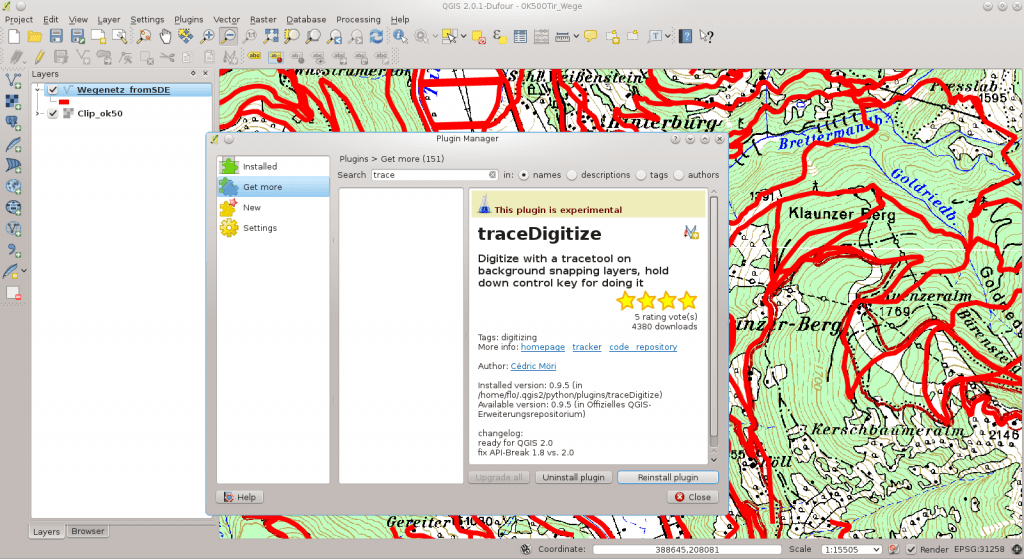Click the traceDigitize plugin icon in details
This screenshot has width=1024, height=559.
691,232
